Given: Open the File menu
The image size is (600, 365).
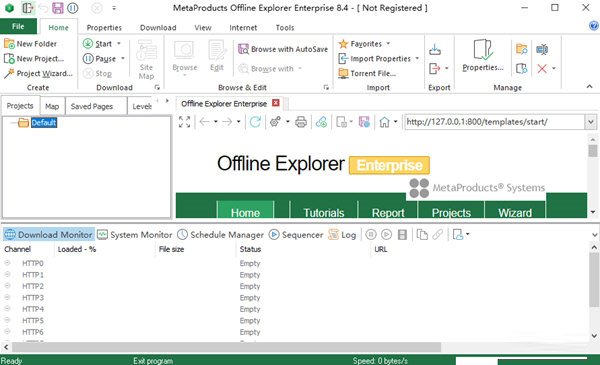Looking at the screenshot, I should click(18, 26).
